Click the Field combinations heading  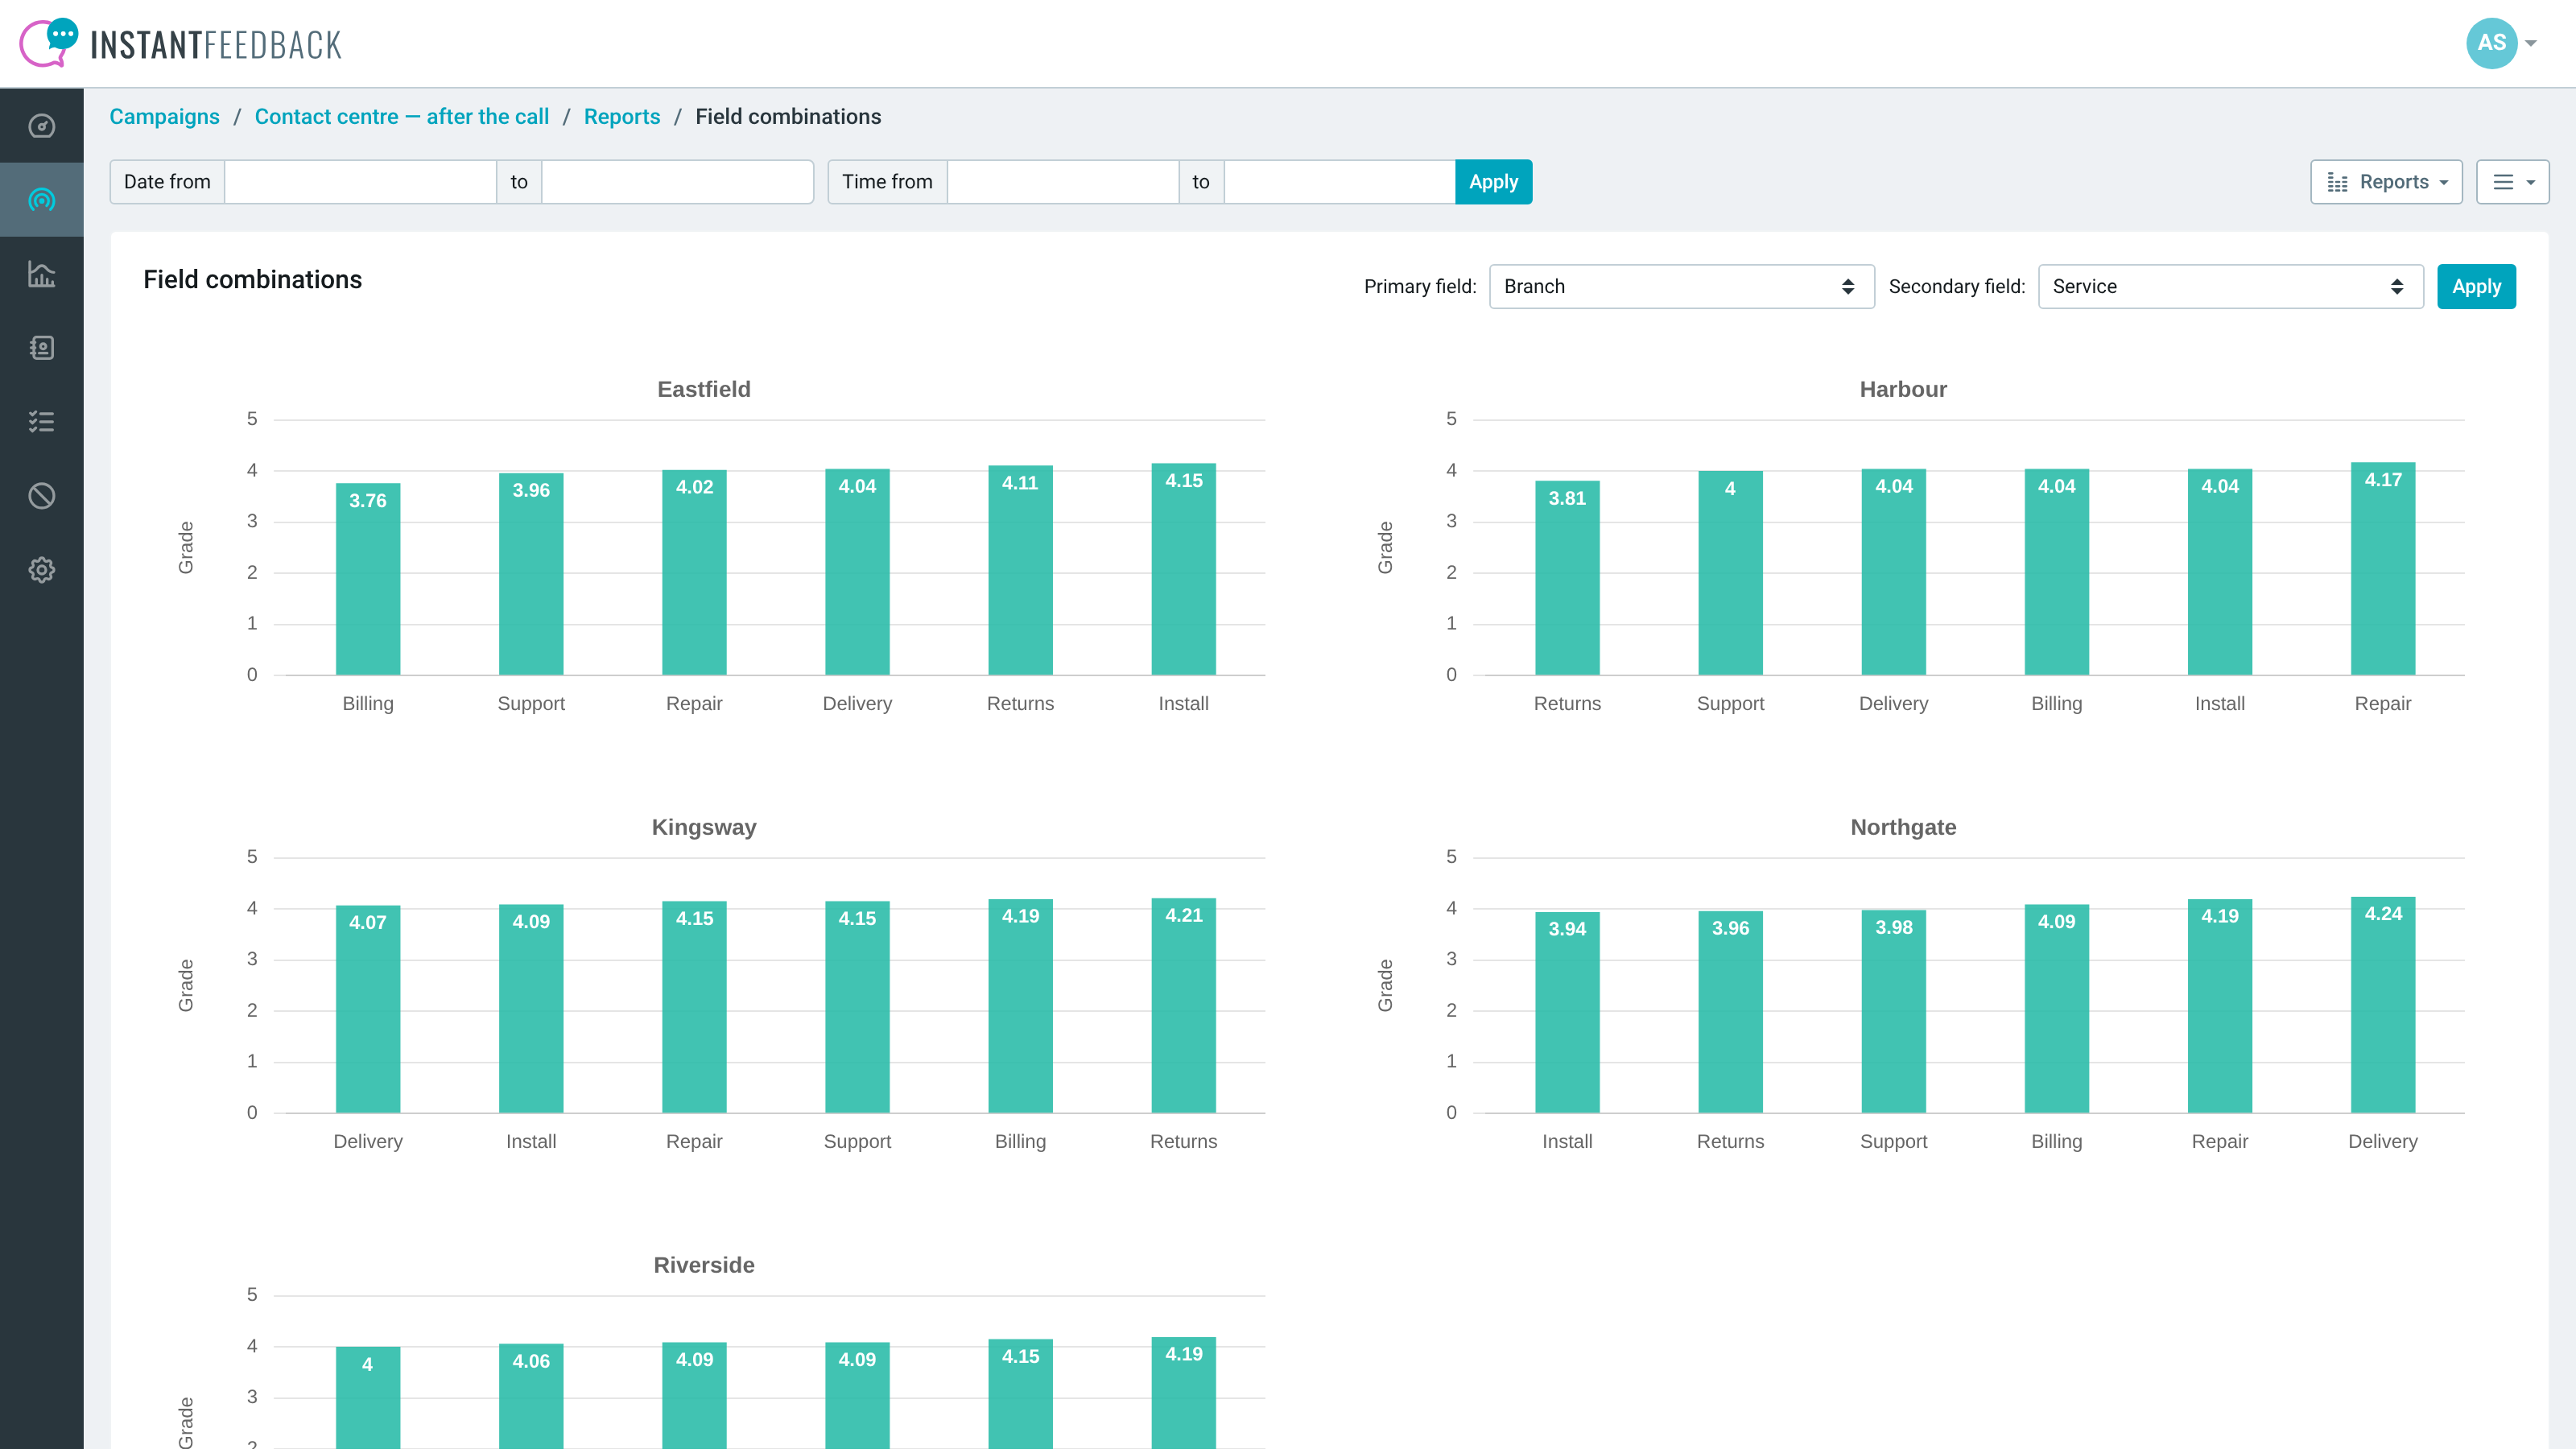[x=253, y=280]
